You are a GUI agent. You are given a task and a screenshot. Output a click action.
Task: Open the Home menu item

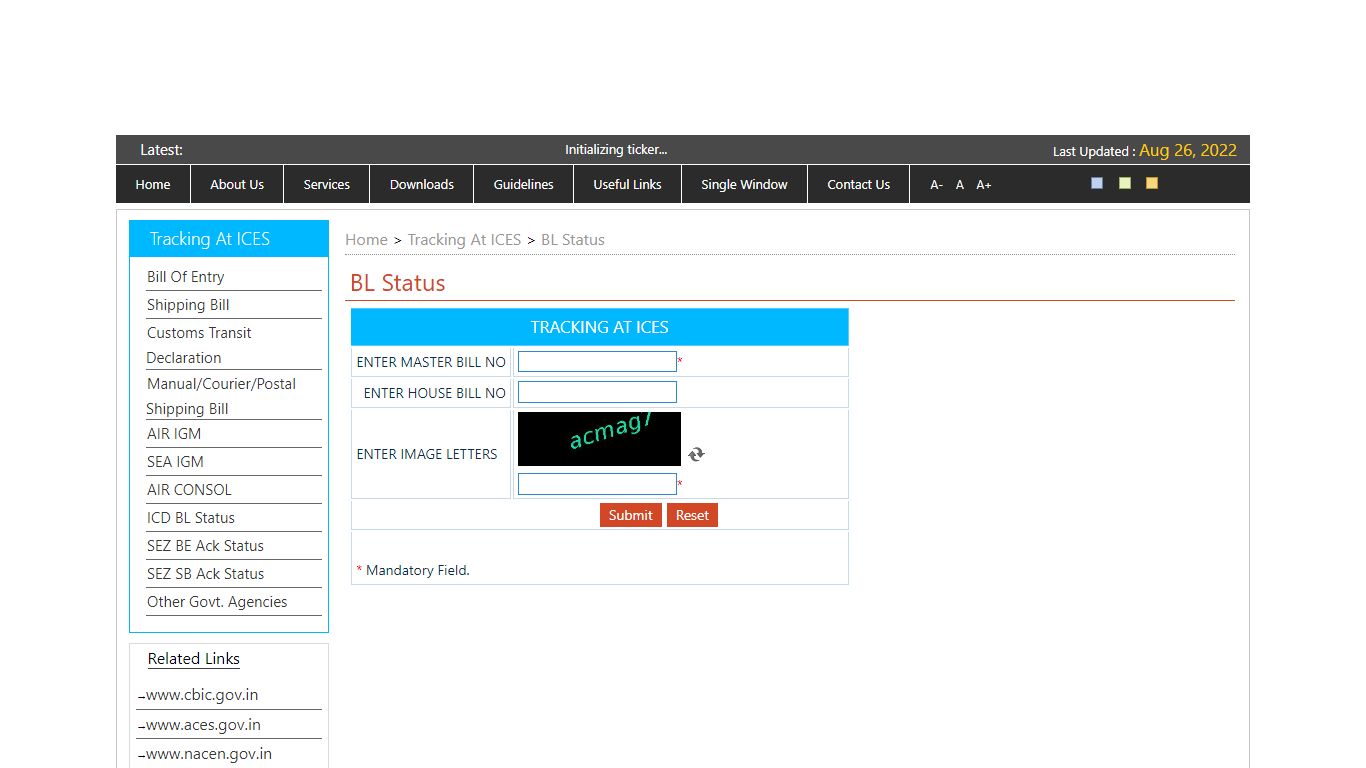(x=153, y=184)
